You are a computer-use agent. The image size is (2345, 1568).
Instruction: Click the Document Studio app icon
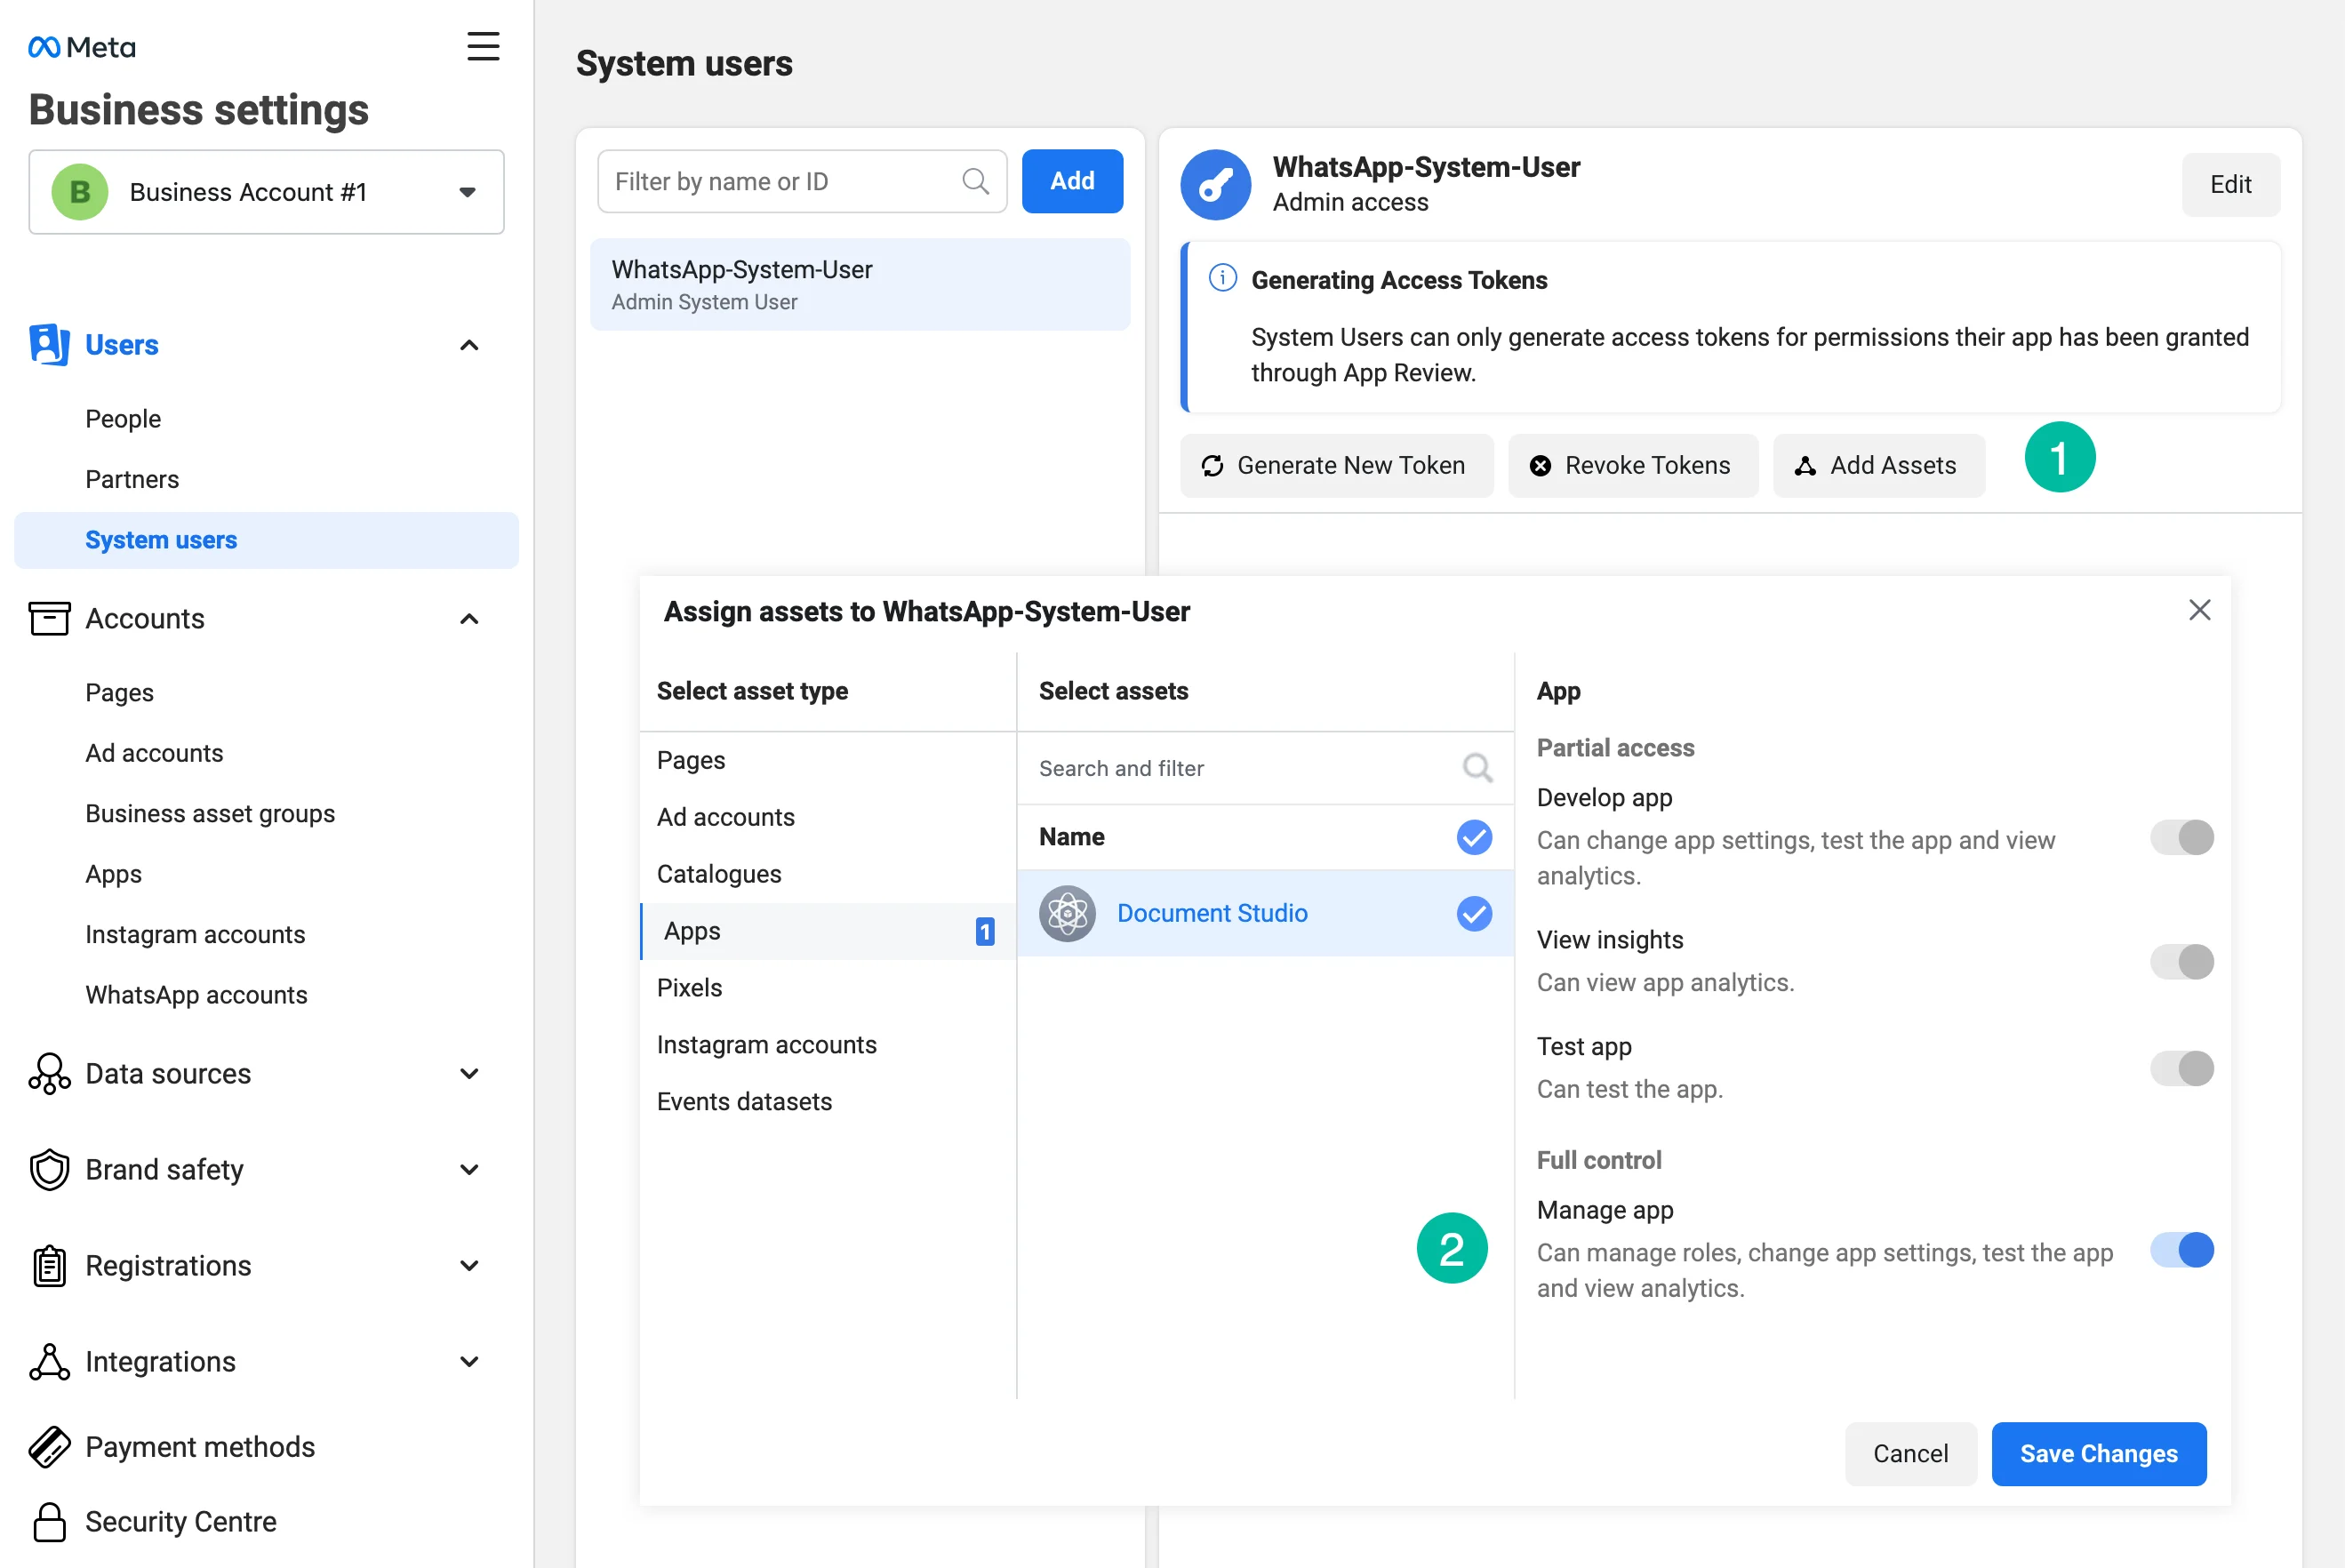click(1067, 913)
